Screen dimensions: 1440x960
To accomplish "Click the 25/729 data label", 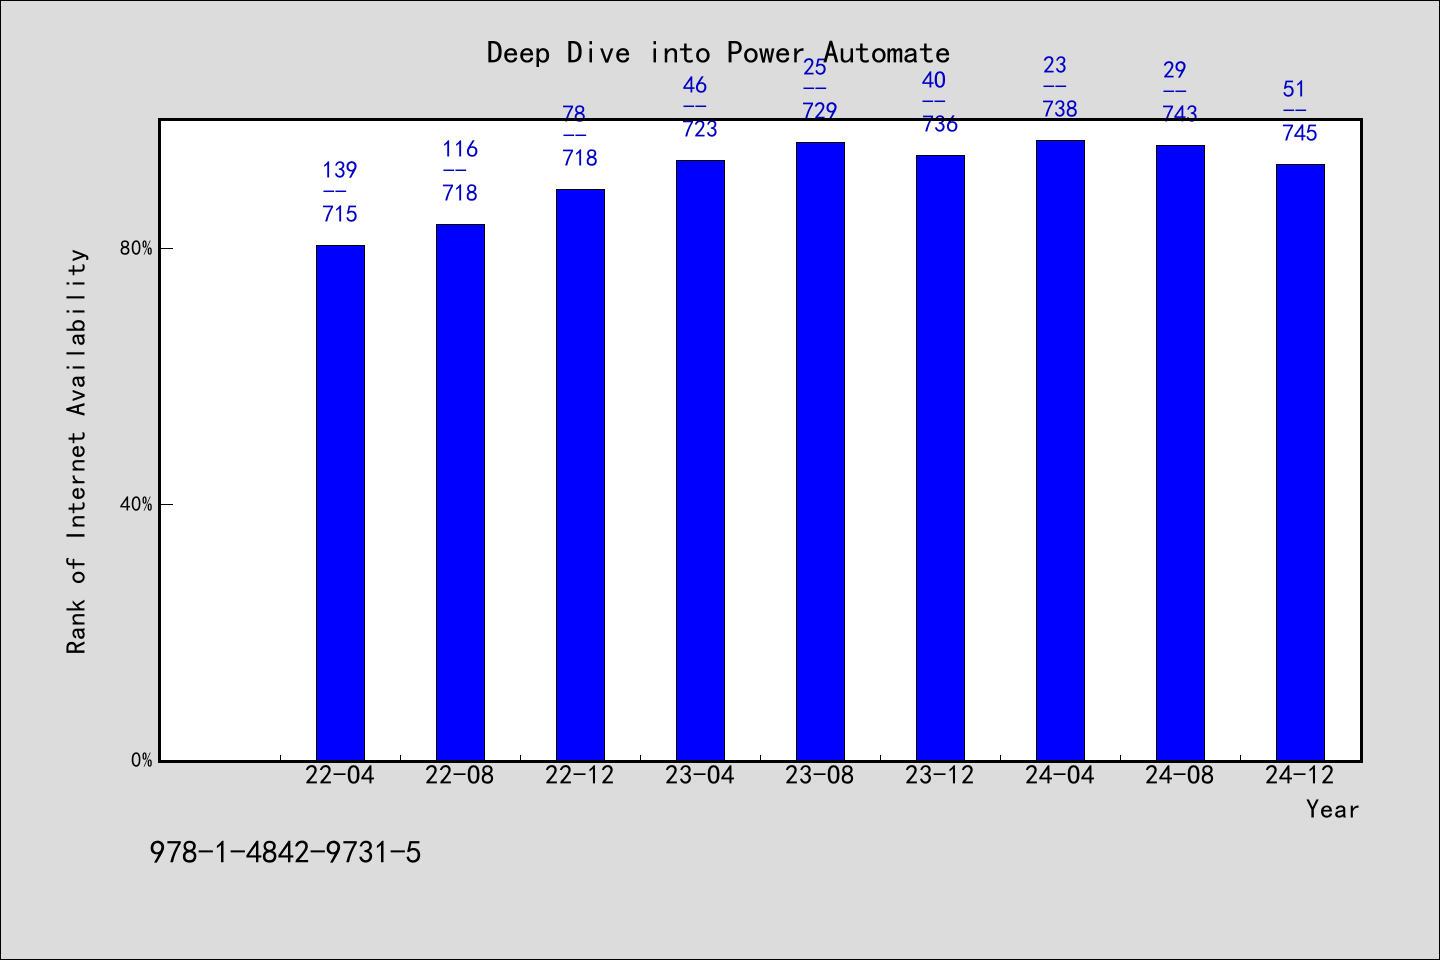I will coord(820,89).
